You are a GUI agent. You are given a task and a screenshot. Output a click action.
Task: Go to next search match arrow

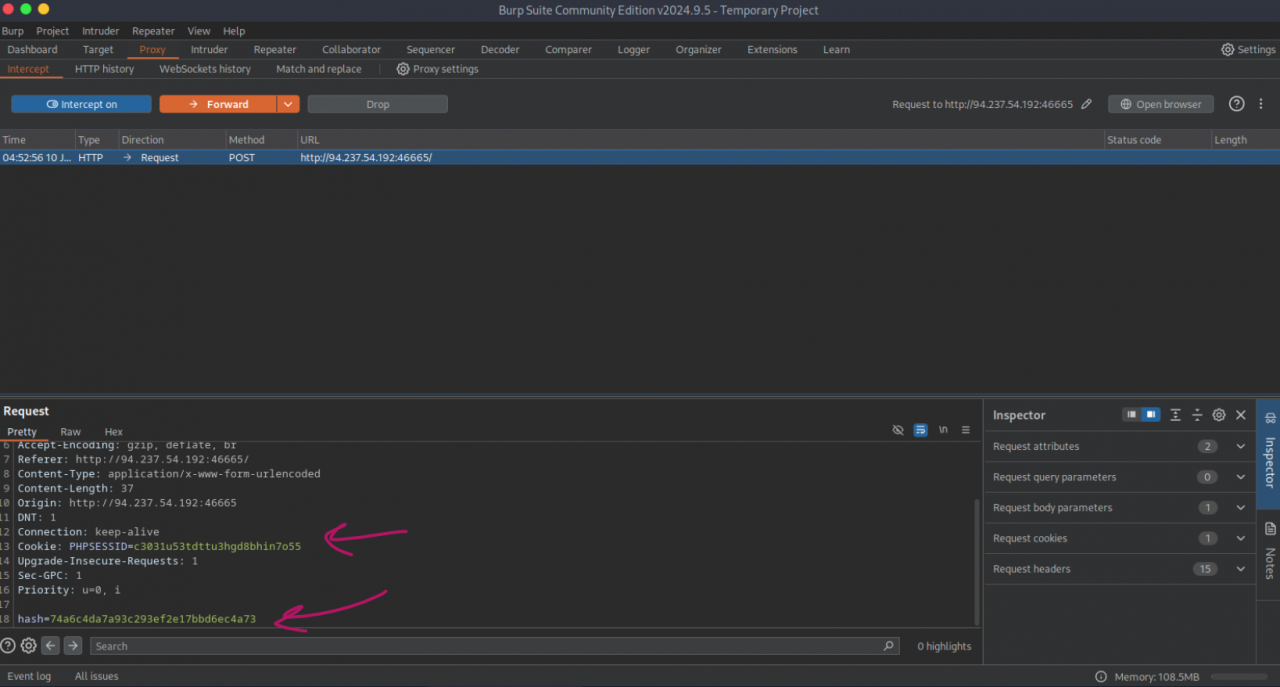coord(72,646)
